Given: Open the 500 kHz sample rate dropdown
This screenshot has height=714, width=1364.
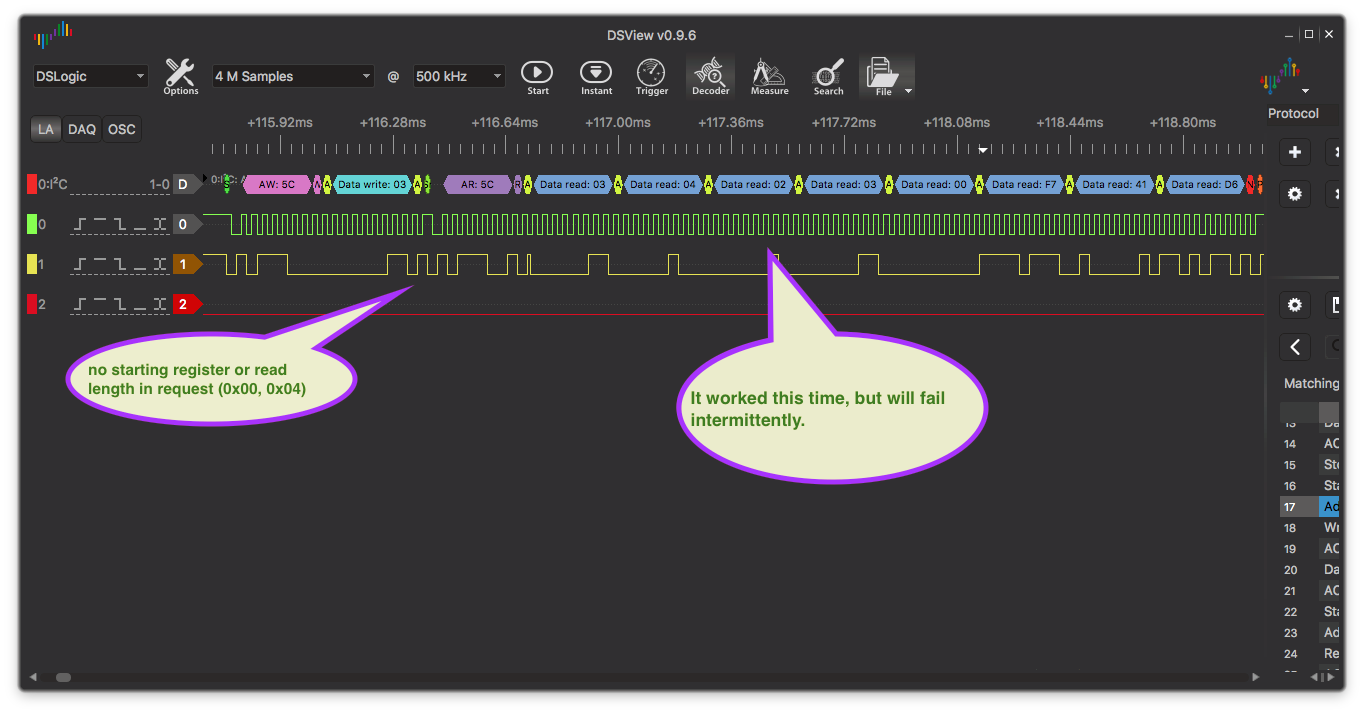Looking at the screenshot, I should pyautogui.click(x=459, y=76).
